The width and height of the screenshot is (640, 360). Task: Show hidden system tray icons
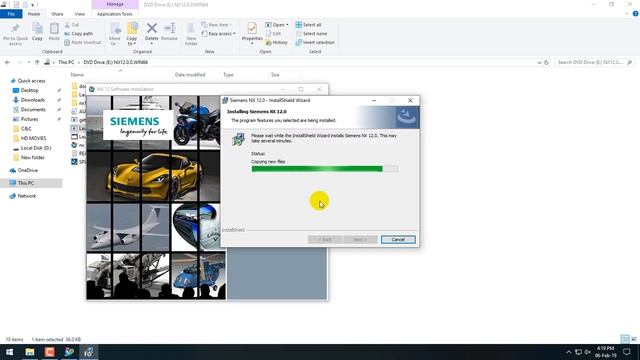click(569, 352)
